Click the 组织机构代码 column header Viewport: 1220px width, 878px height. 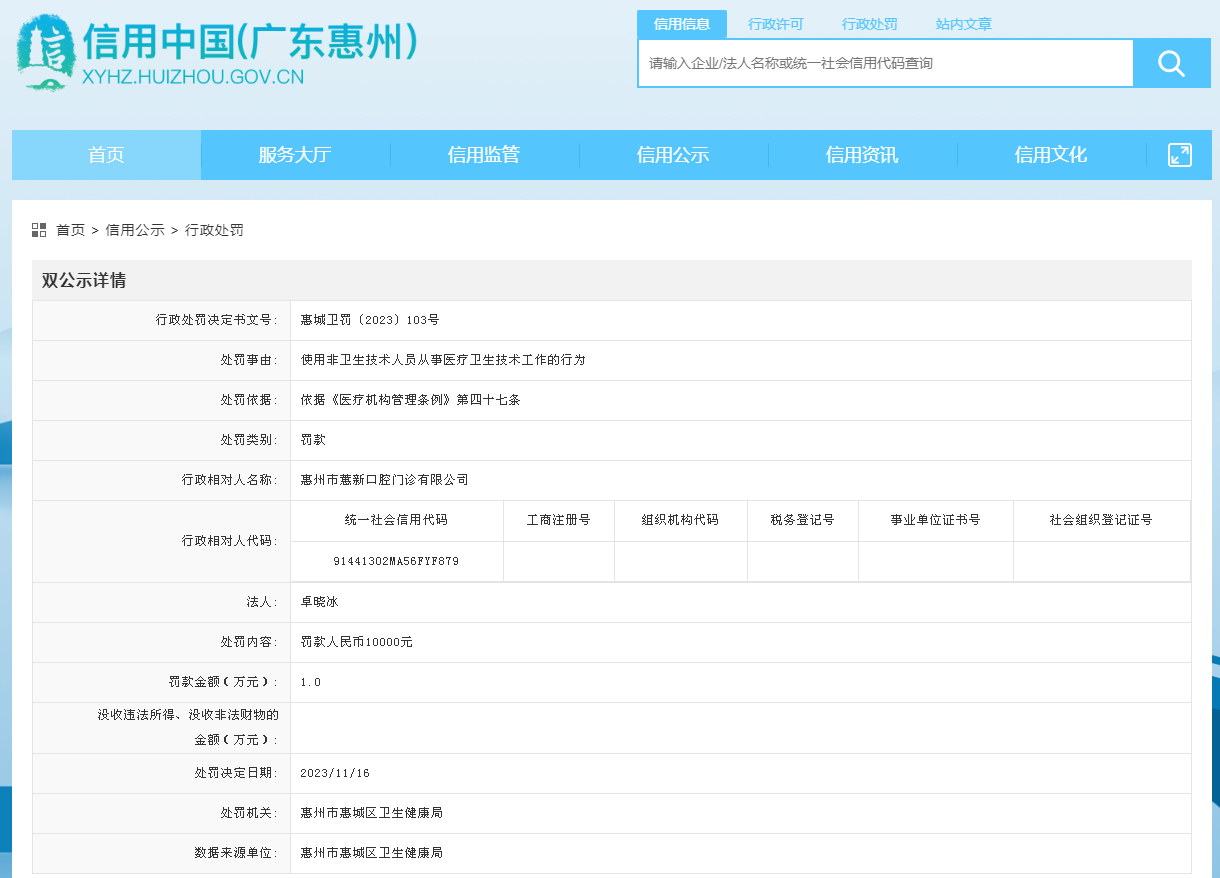[680, 520]
